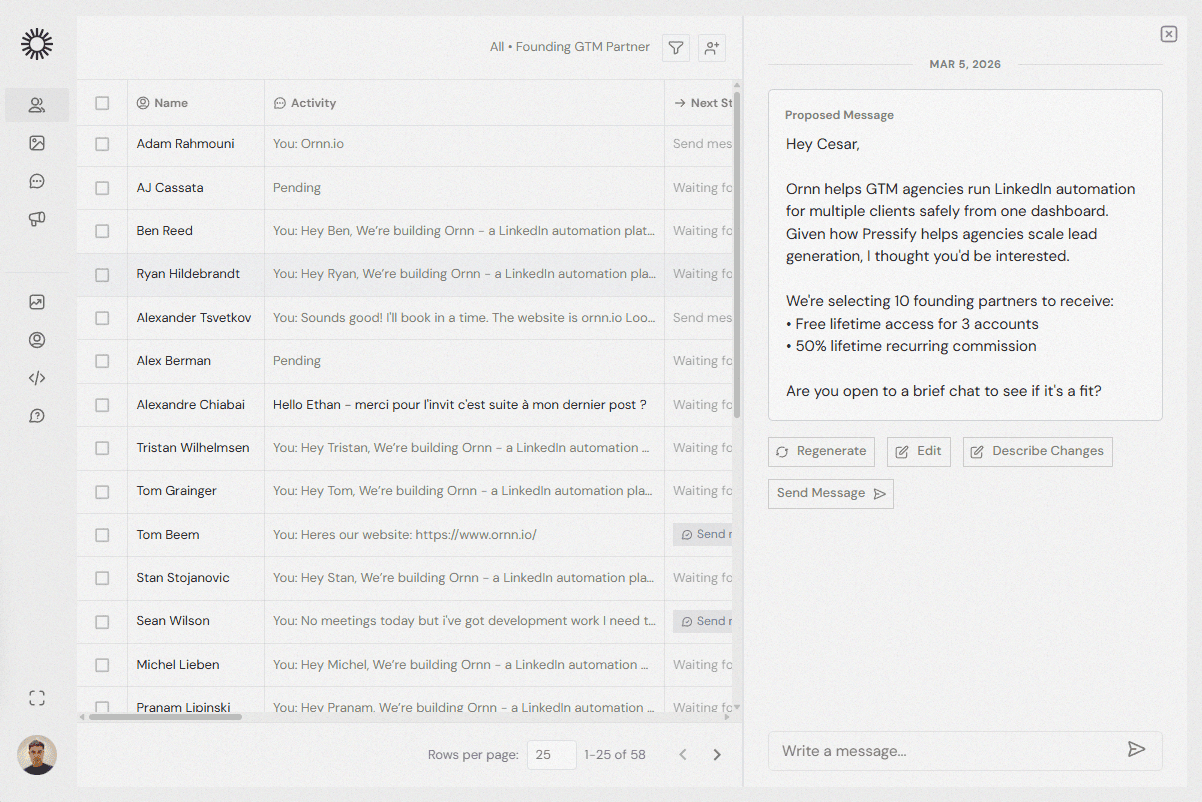Open the filter funnel button

click(x=676, y=47)
